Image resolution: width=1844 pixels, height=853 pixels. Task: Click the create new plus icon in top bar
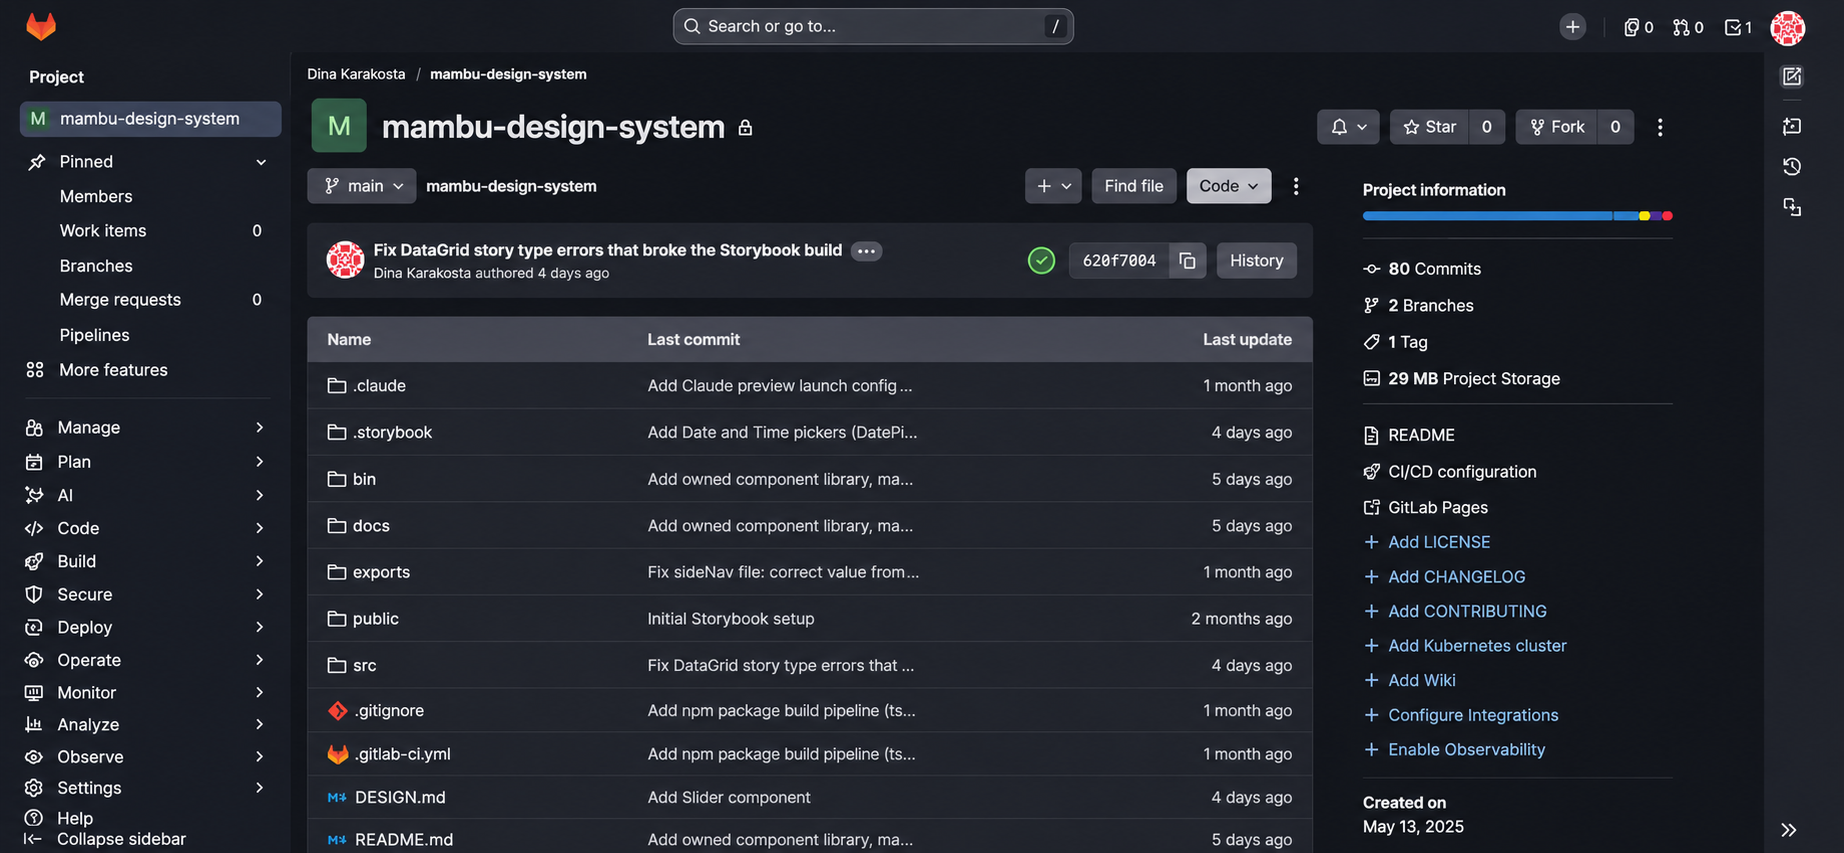[x=1572, y=27]
